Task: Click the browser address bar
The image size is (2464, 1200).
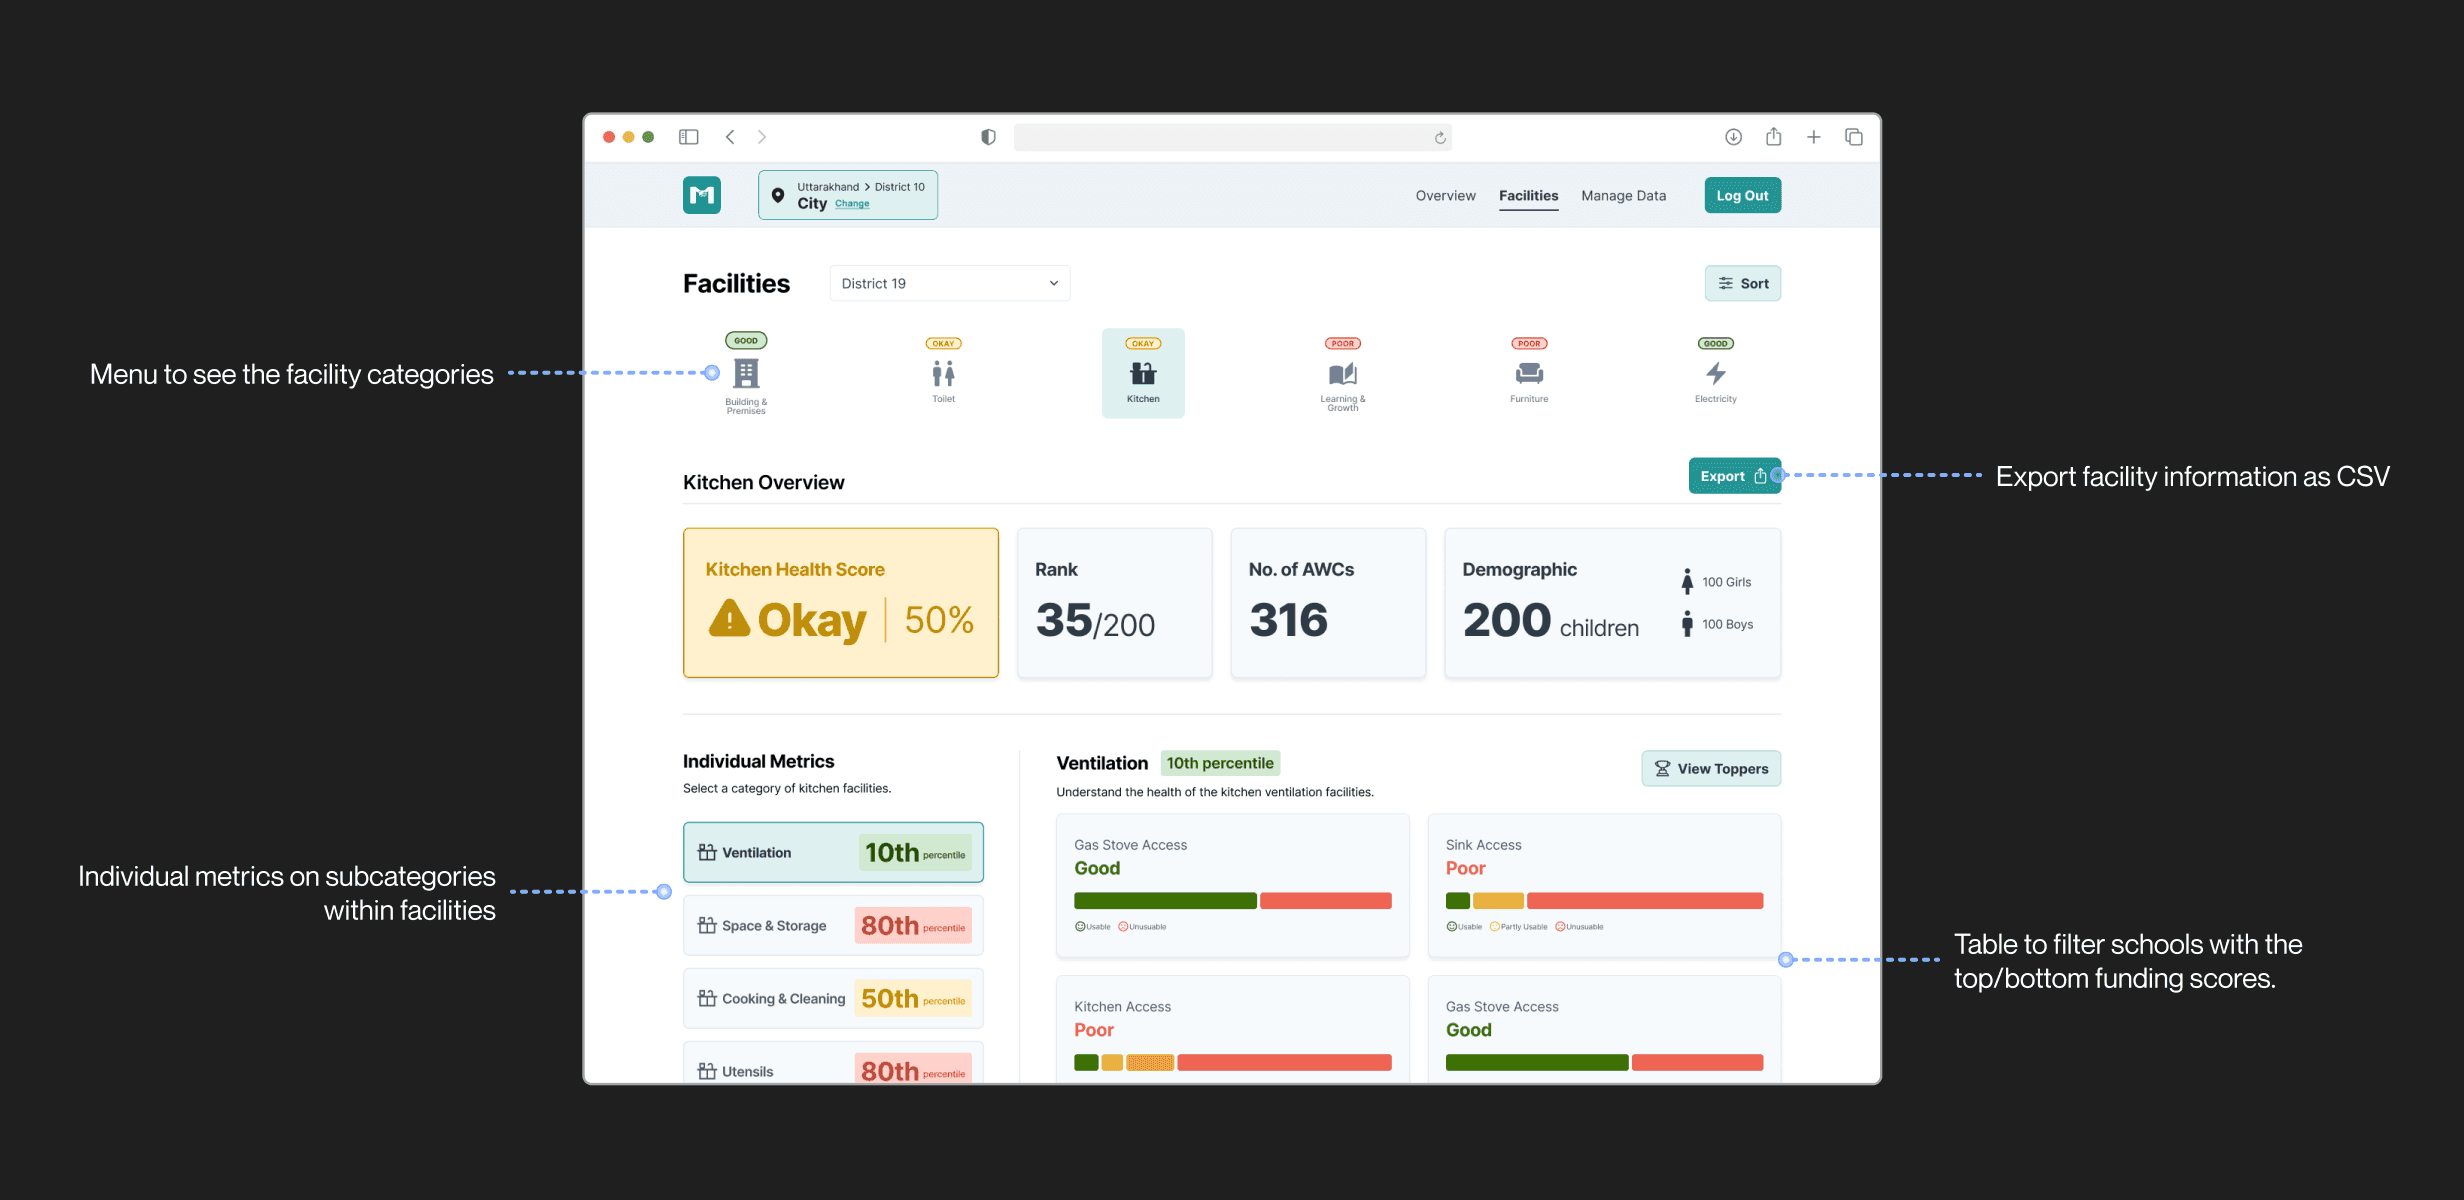Action: click(1232, 137)
